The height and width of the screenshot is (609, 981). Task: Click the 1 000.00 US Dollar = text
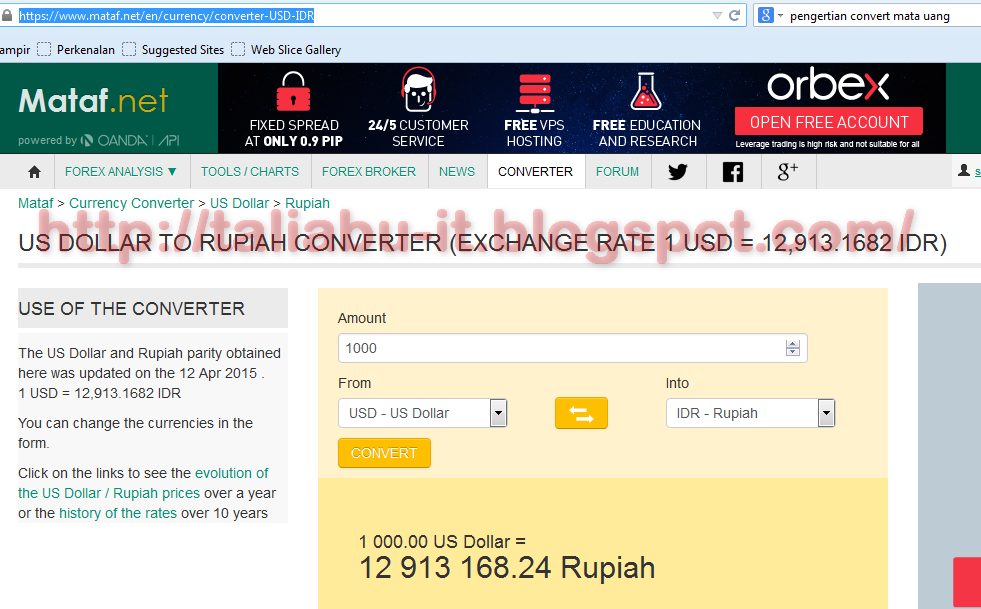pos(442,541)
